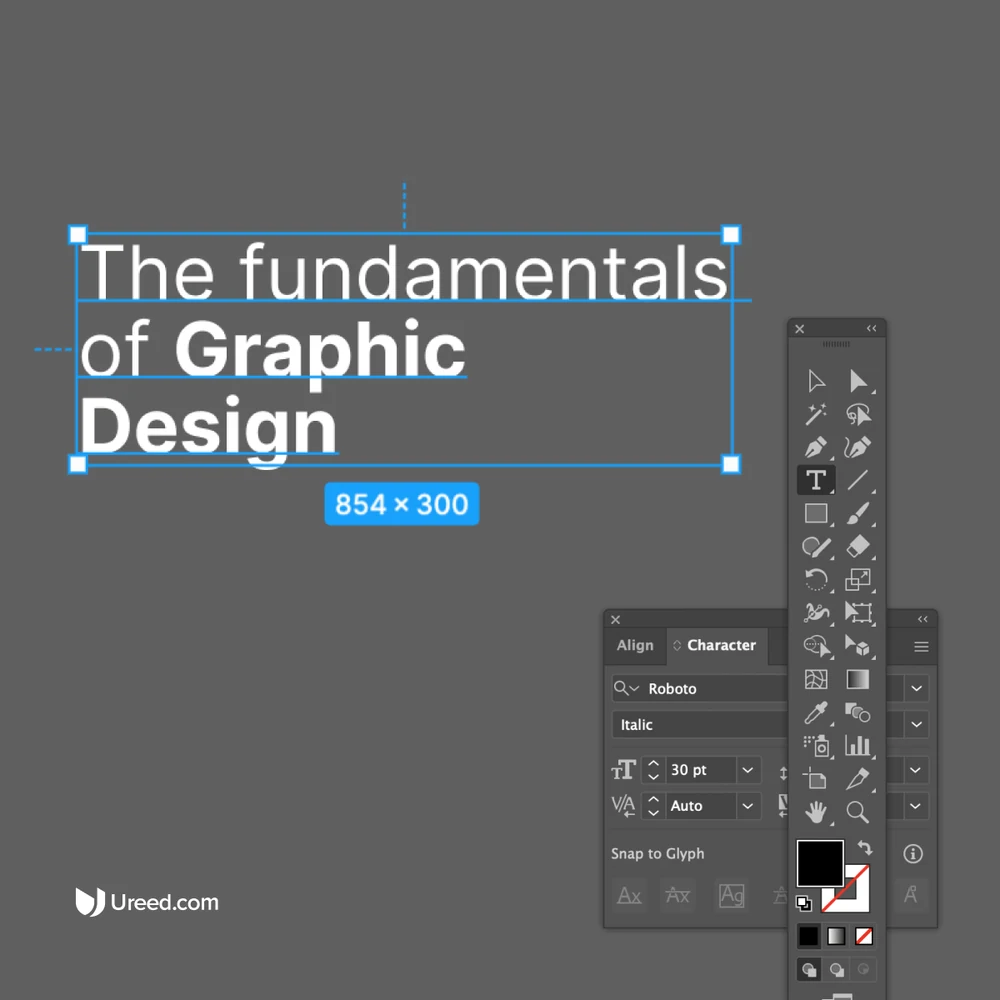Click the Snap to Glyph info icon
Screen dimensions: 1000x1000
(913, 853)
